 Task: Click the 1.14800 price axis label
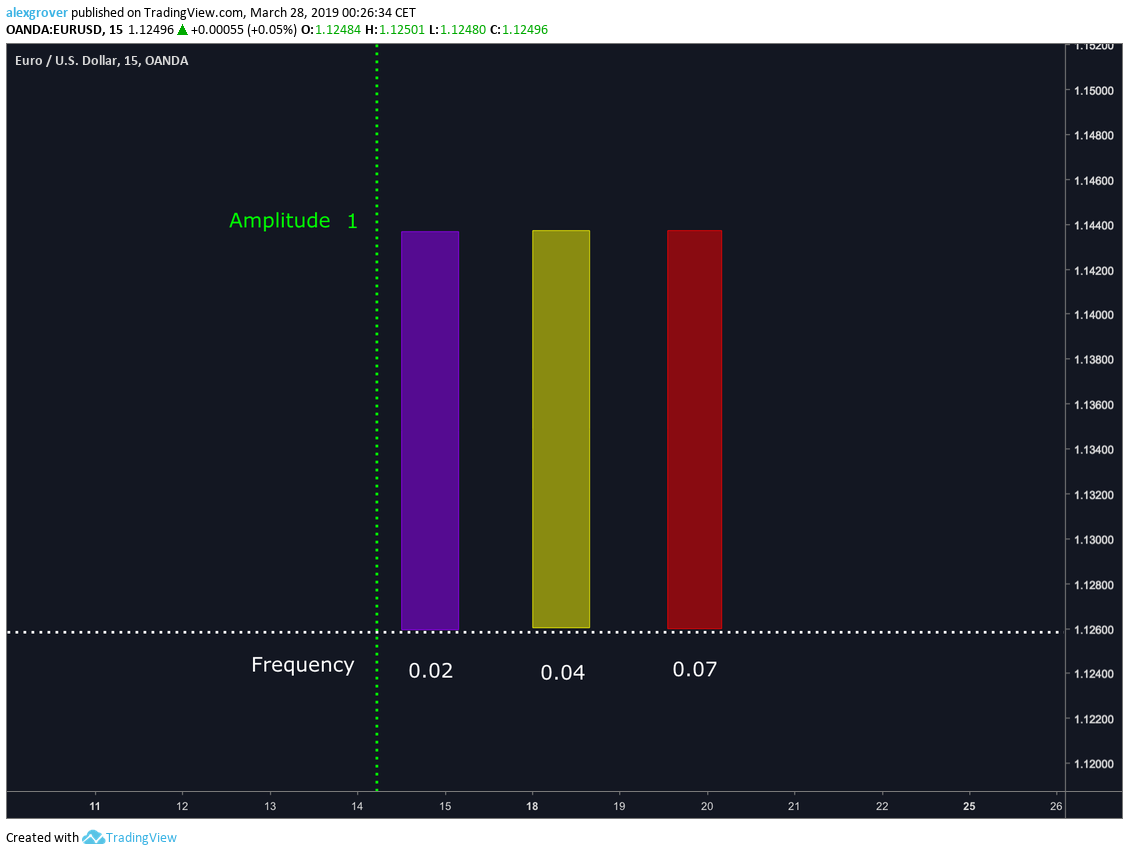point(1093,135)
